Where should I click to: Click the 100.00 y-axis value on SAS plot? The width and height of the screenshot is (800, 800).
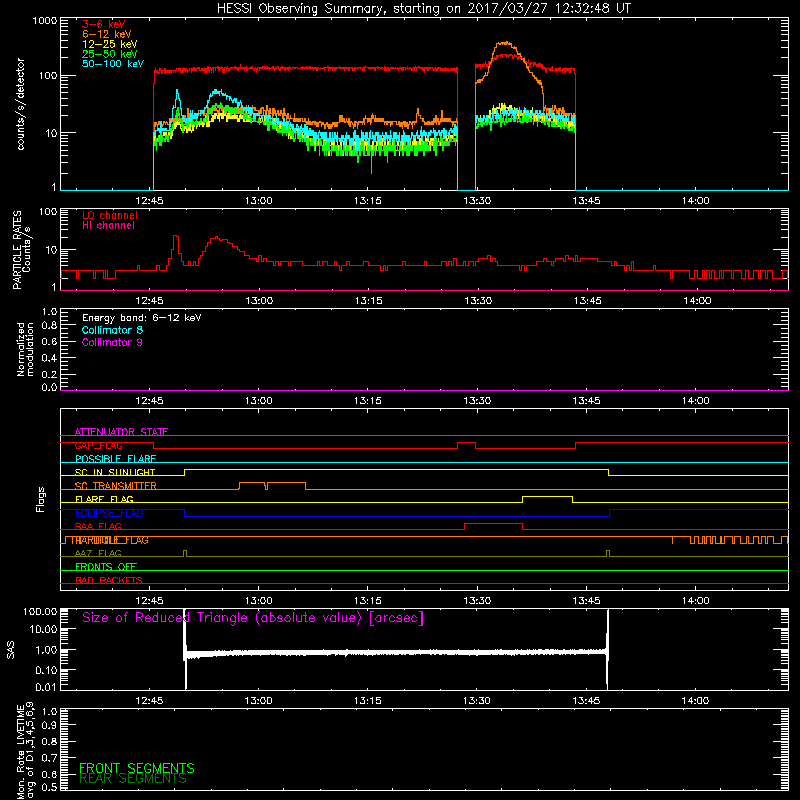pos(40,612)
